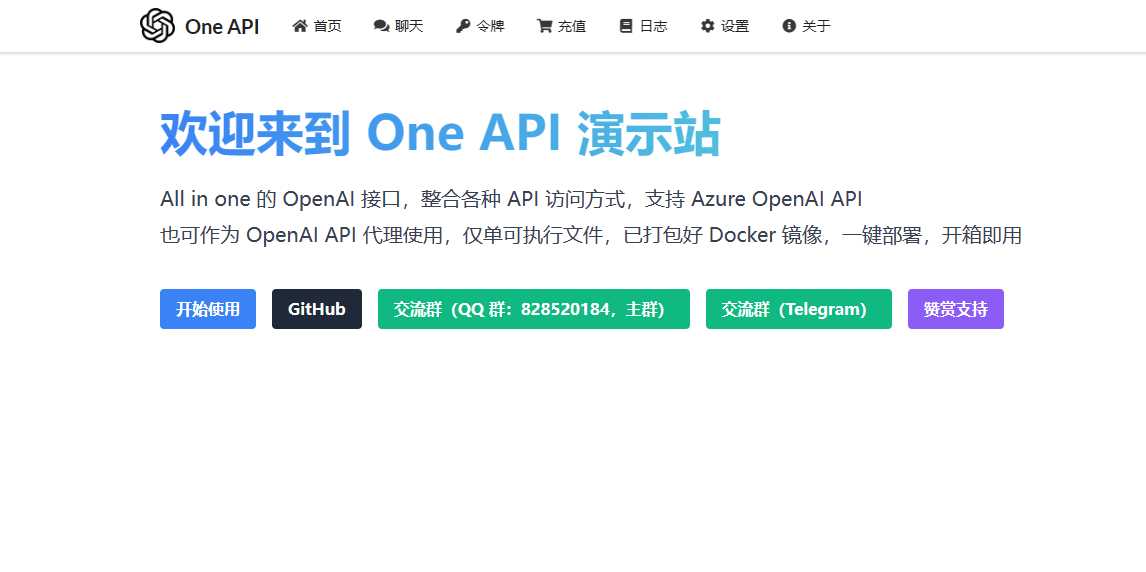Click the blue 开始使用 button
Screen dimensions: 1146x572
208,309
